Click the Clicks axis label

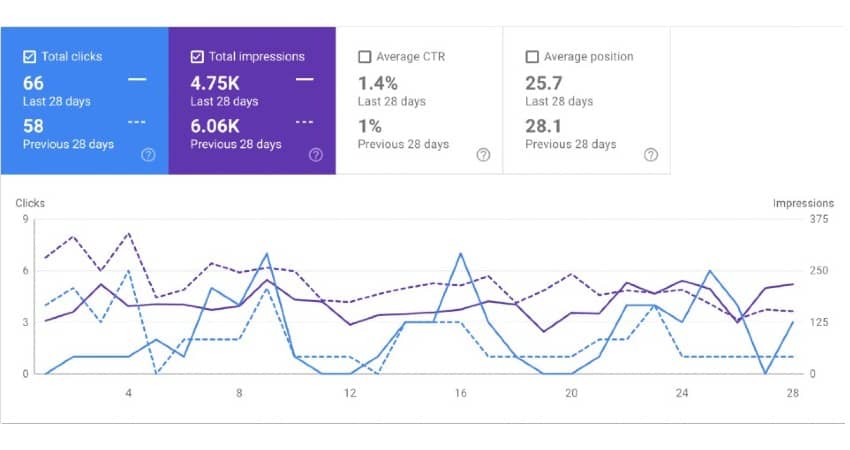click(x=30, y=203)
